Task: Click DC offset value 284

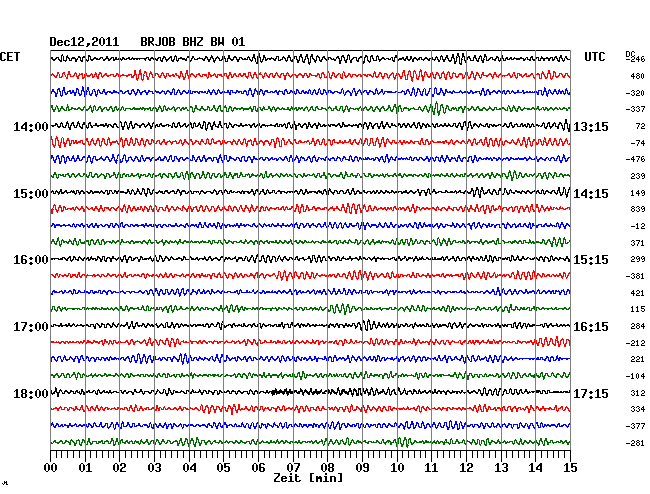Action: click(638, 326)
